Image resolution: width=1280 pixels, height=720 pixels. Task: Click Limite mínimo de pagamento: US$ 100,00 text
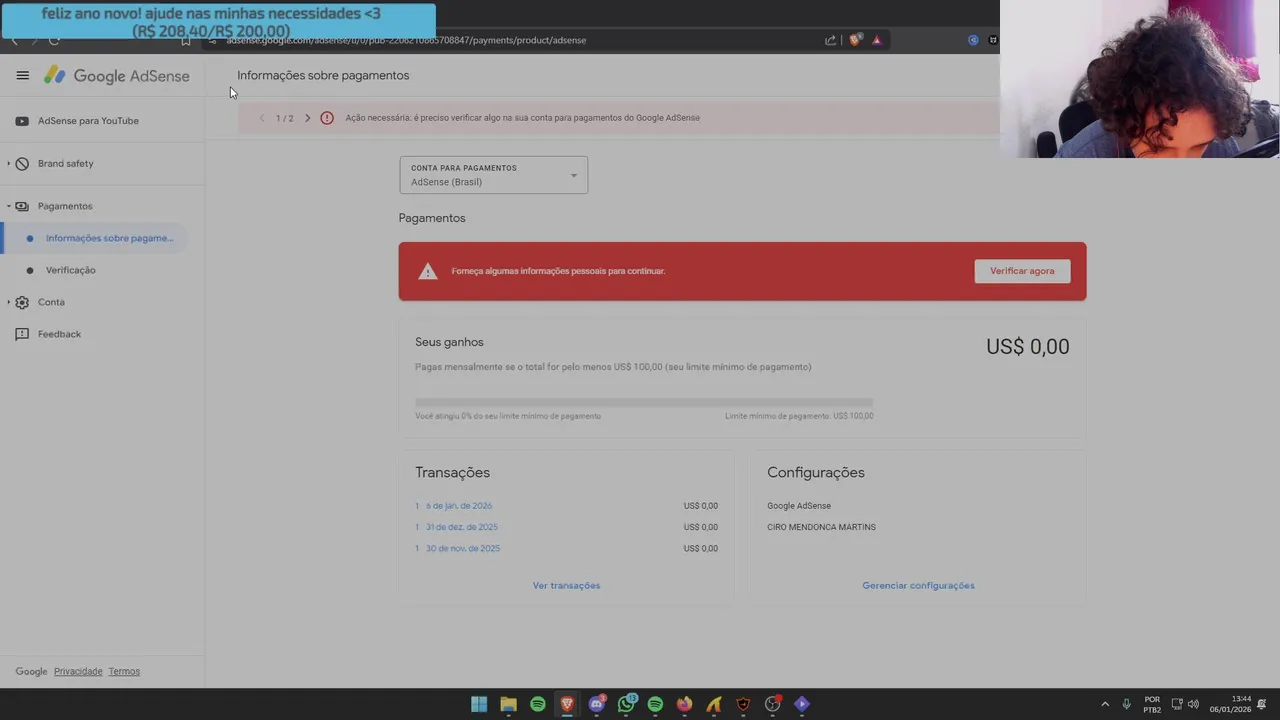pos(799,416)
